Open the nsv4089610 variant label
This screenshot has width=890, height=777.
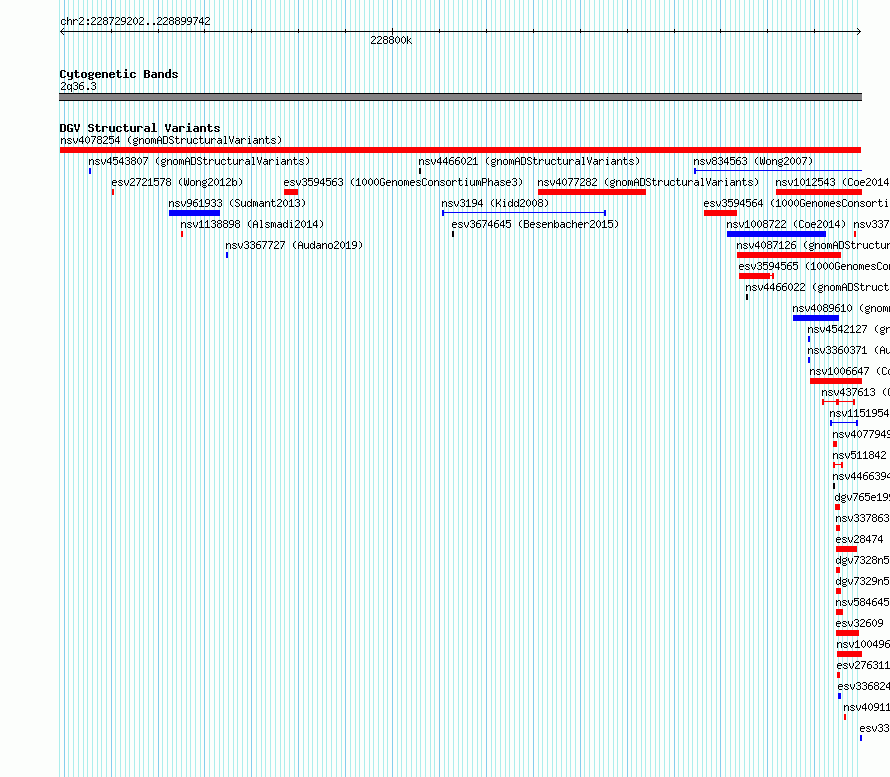[x=841, y=308]
